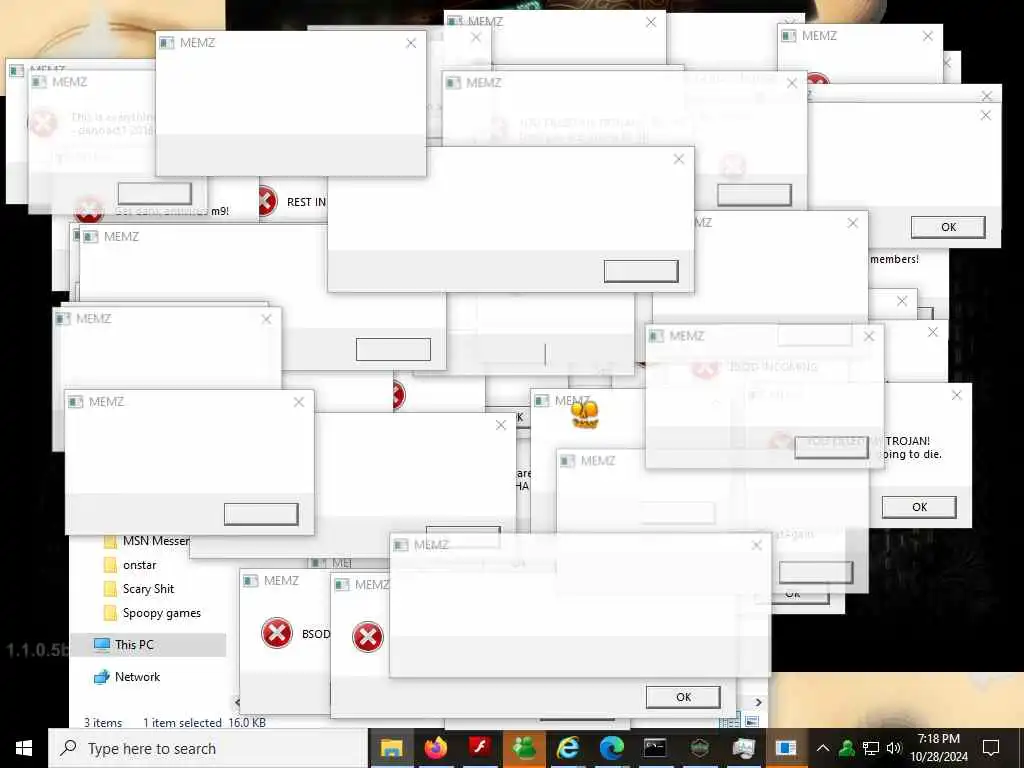This screenshot has height=768, width=1024.
Task: Show hidden tray icons chevron
Action: pyautogui.click(x=823, y=748)
